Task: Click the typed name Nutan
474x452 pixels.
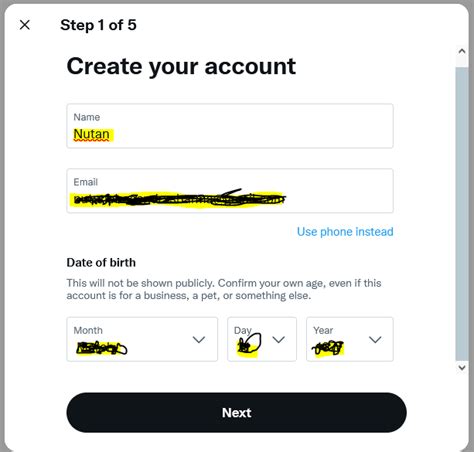Action: coord(91,134)
